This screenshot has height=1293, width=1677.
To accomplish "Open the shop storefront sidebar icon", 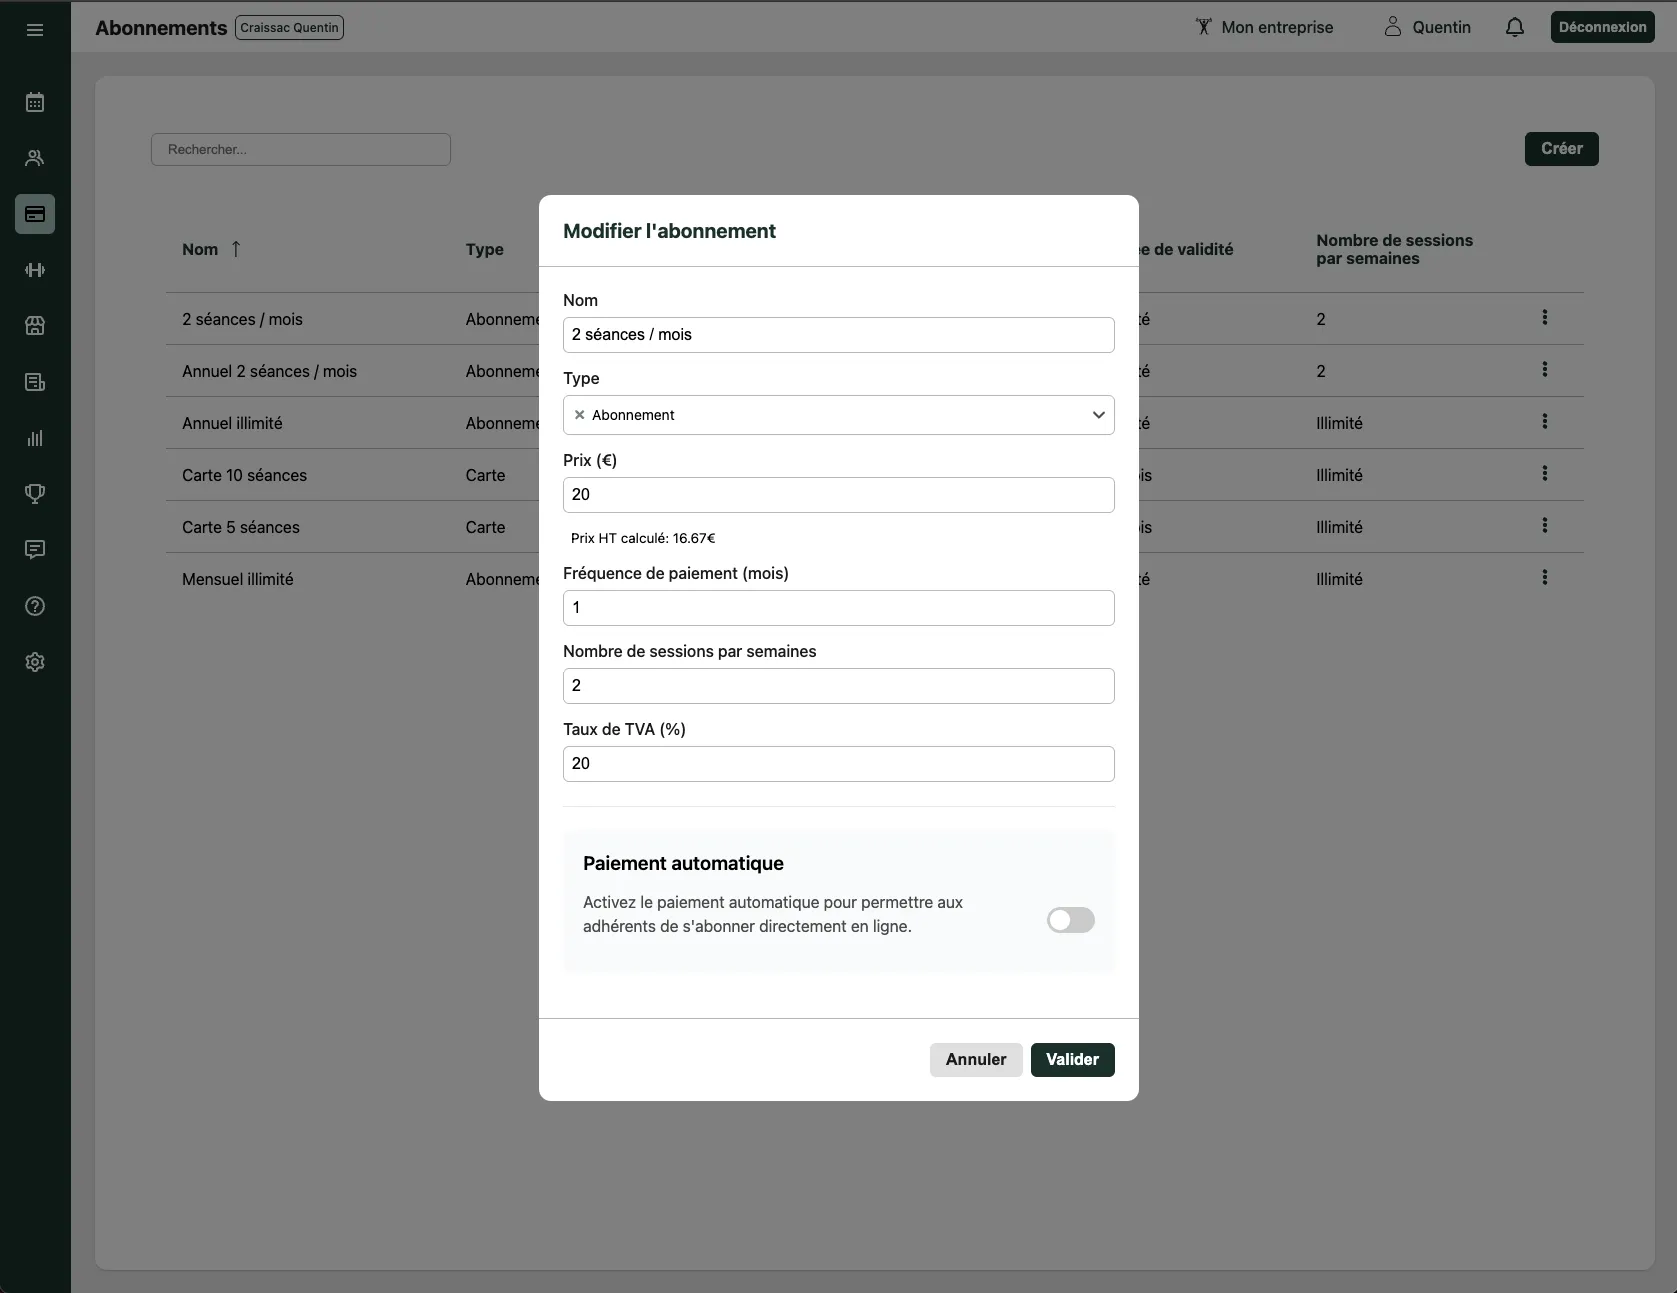I will click(x=35, y=326).
